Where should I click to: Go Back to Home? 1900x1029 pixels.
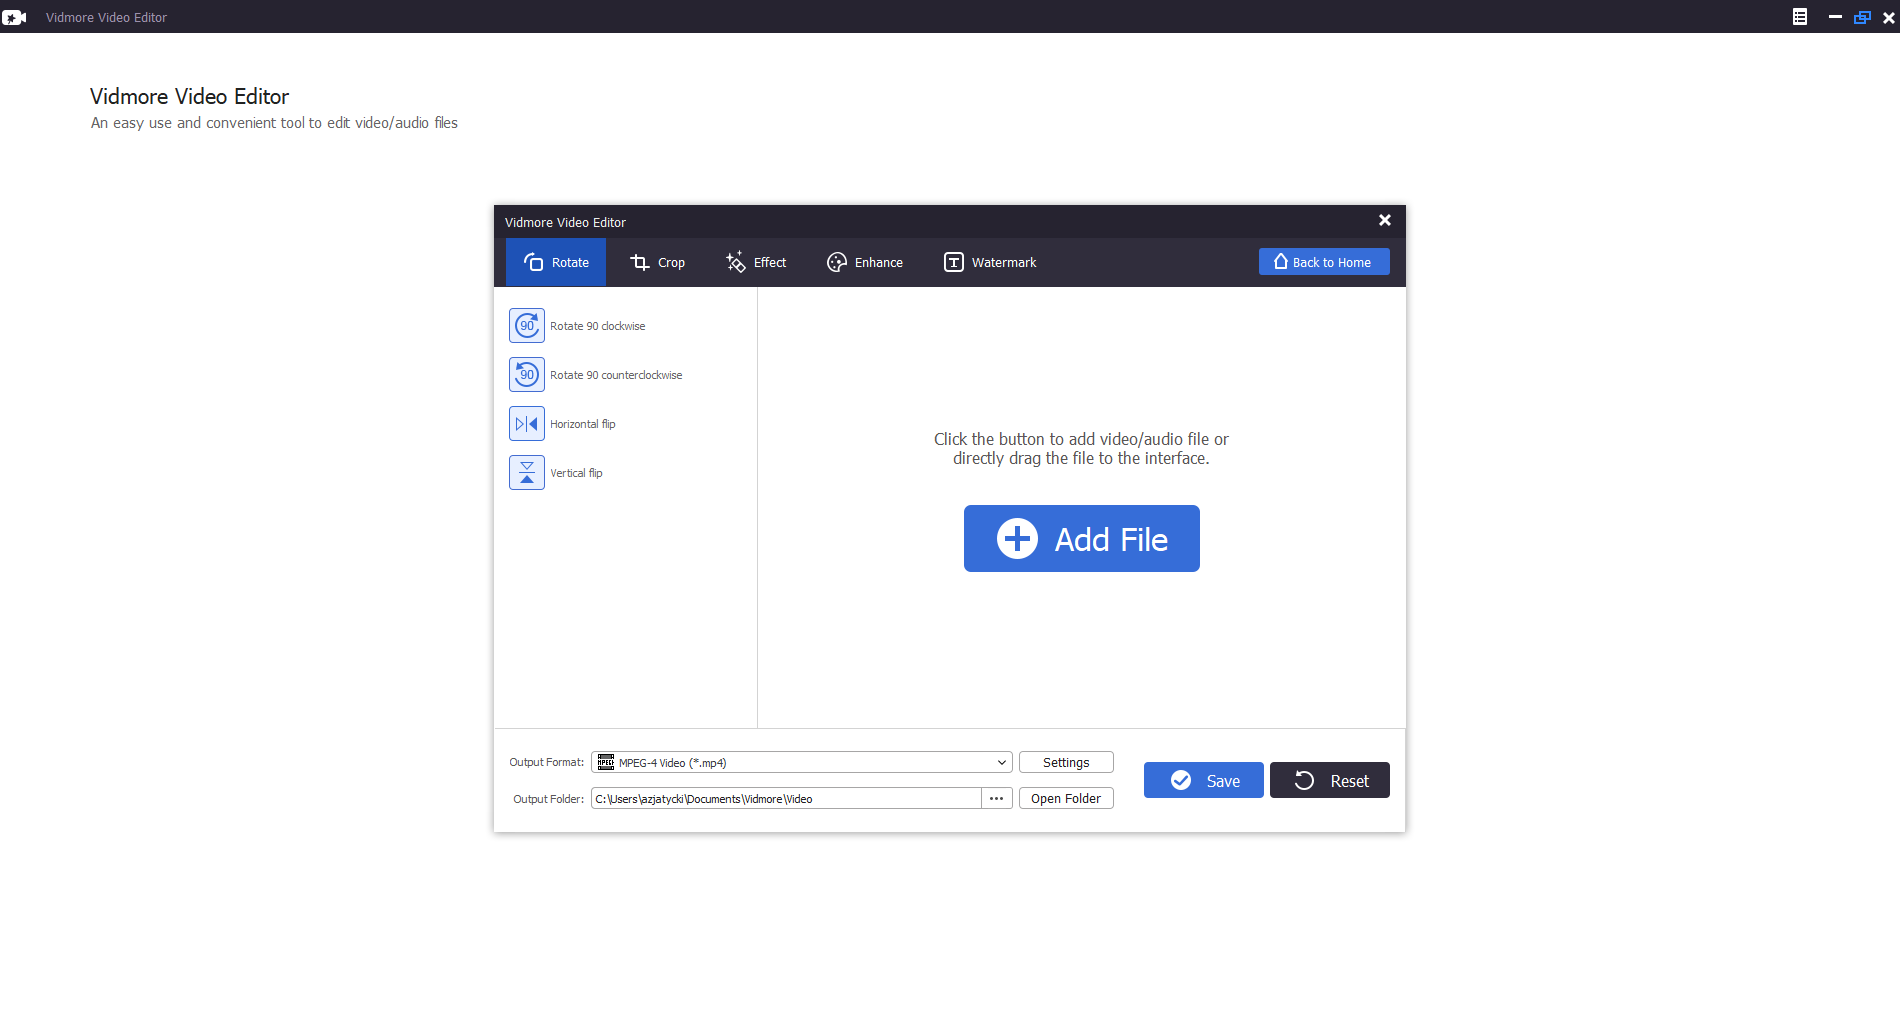(1324, 262)
